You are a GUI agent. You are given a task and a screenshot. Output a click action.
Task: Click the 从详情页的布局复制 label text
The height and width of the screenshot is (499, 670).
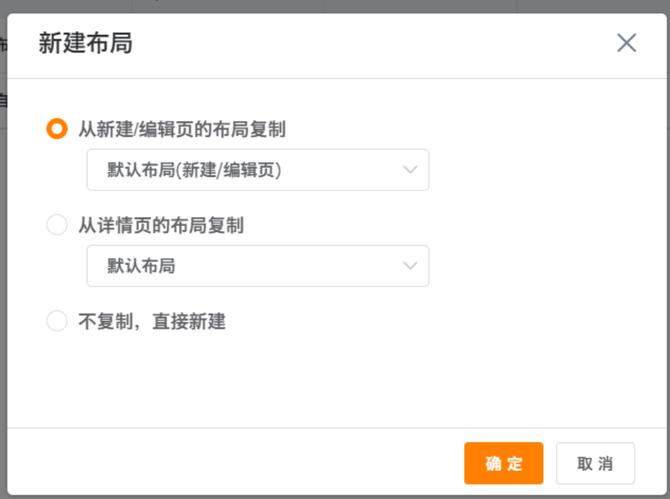point(161,226)
